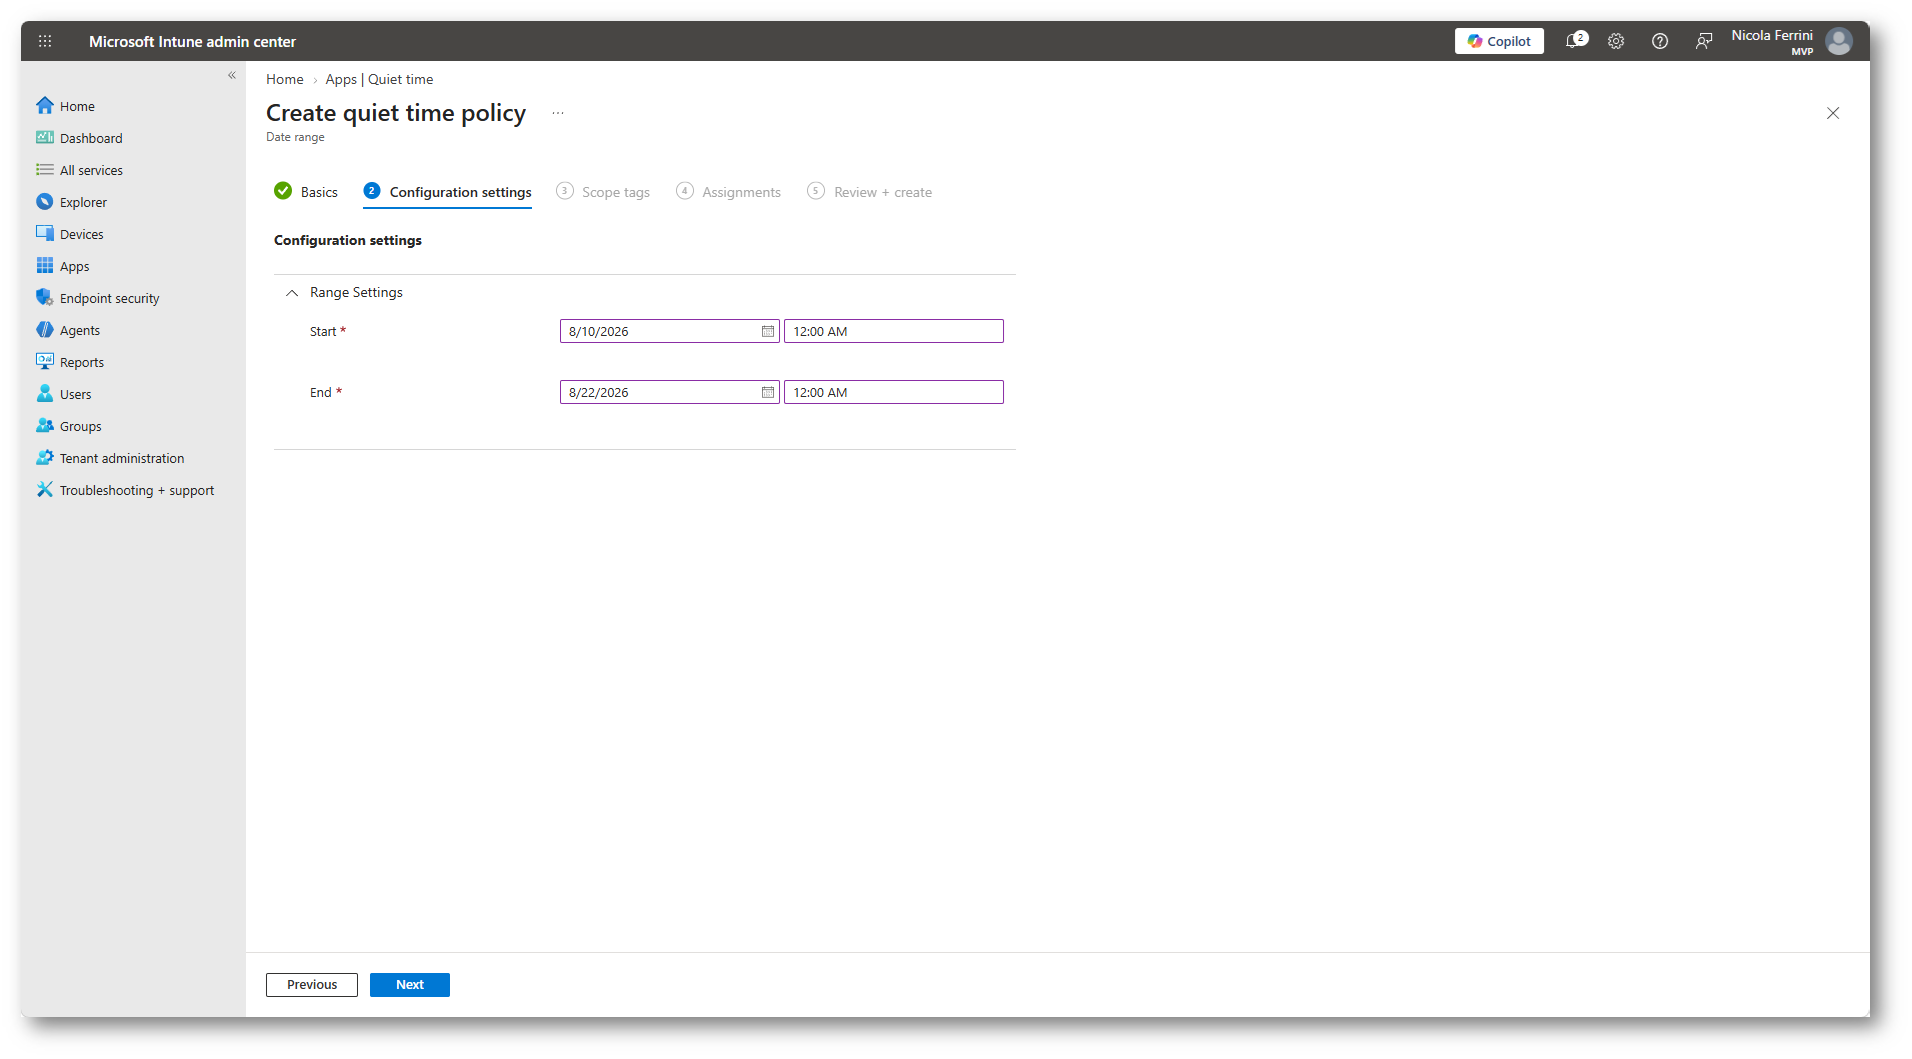1912x1059 pixels.
Task: Close the Create quiet time policy pane
Action: (x=1833, y=113)
